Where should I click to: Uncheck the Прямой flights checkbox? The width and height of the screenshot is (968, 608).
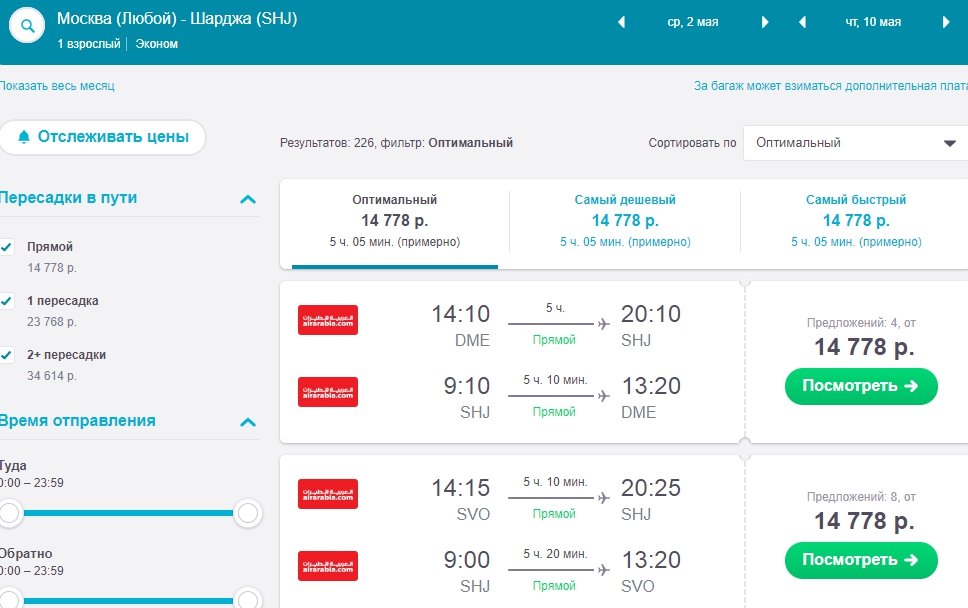6,247
